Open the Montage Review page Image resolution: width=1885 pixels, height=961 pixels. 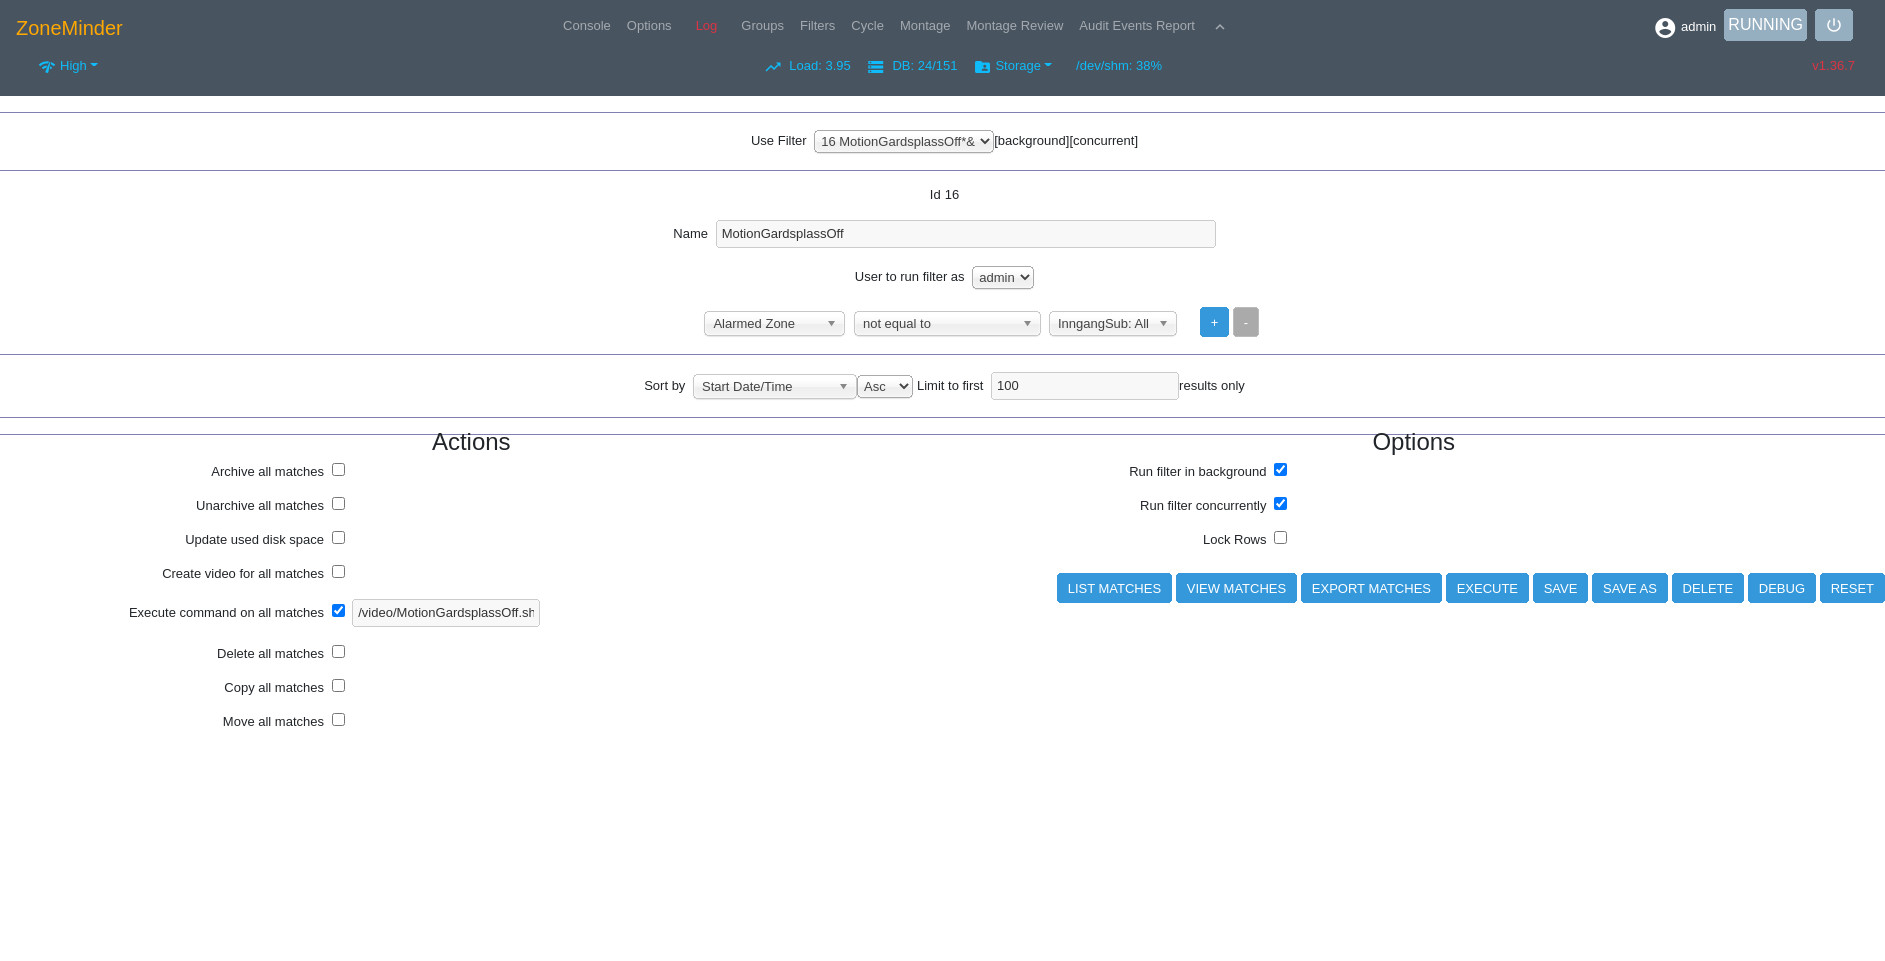[1014, 26]
